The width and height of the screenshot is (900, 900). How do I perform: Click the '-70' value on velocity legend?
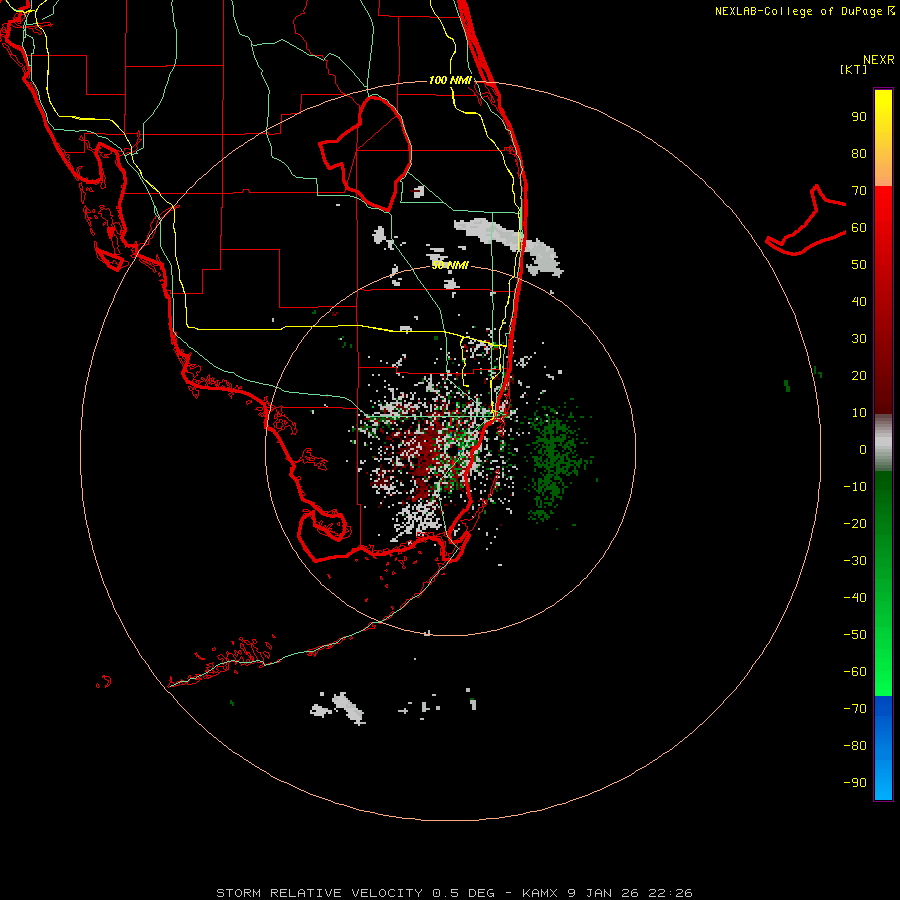click(x=855, y=709)
